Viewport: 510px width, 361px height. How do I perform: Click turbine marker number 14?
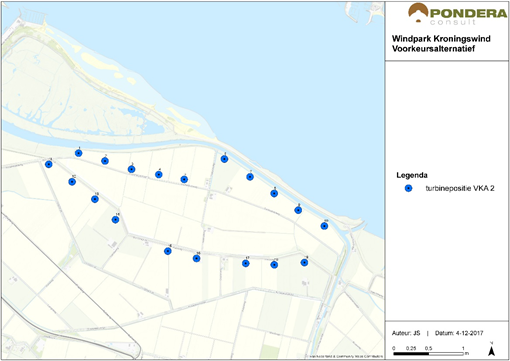click(115, 220)
